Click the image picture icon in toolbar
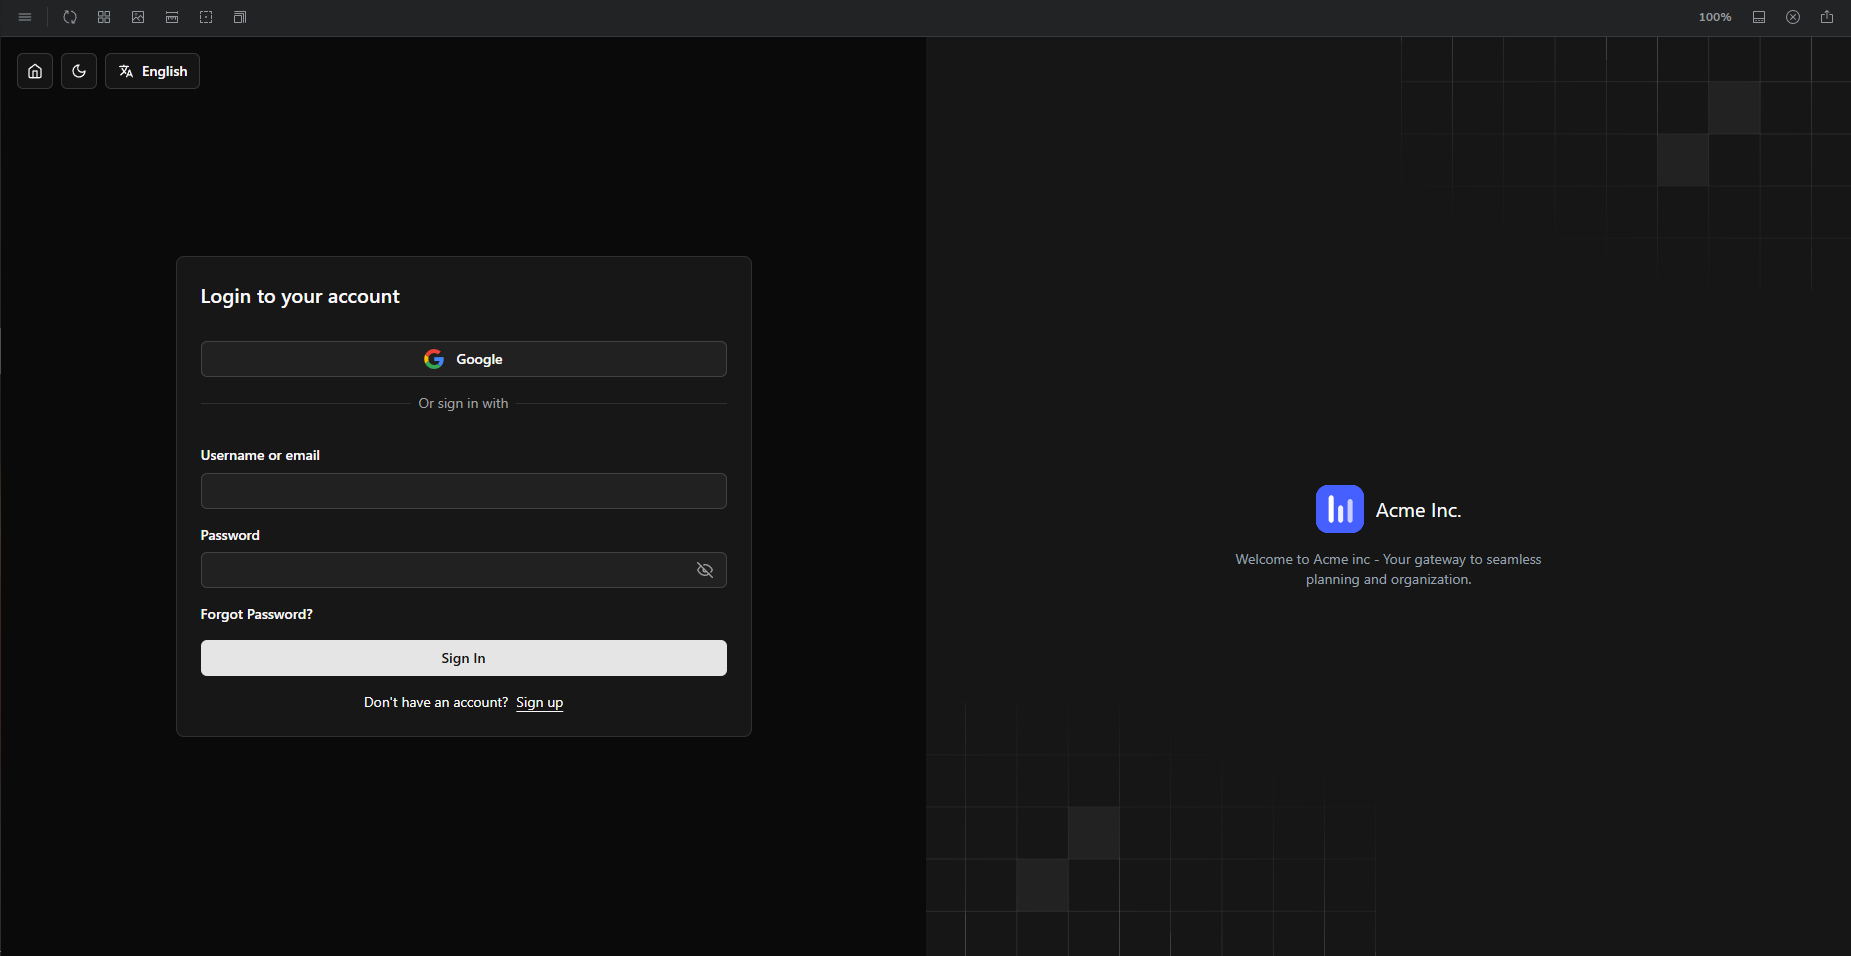The image size is (1851, 956). pyautogui.click(x=138, y=17)
